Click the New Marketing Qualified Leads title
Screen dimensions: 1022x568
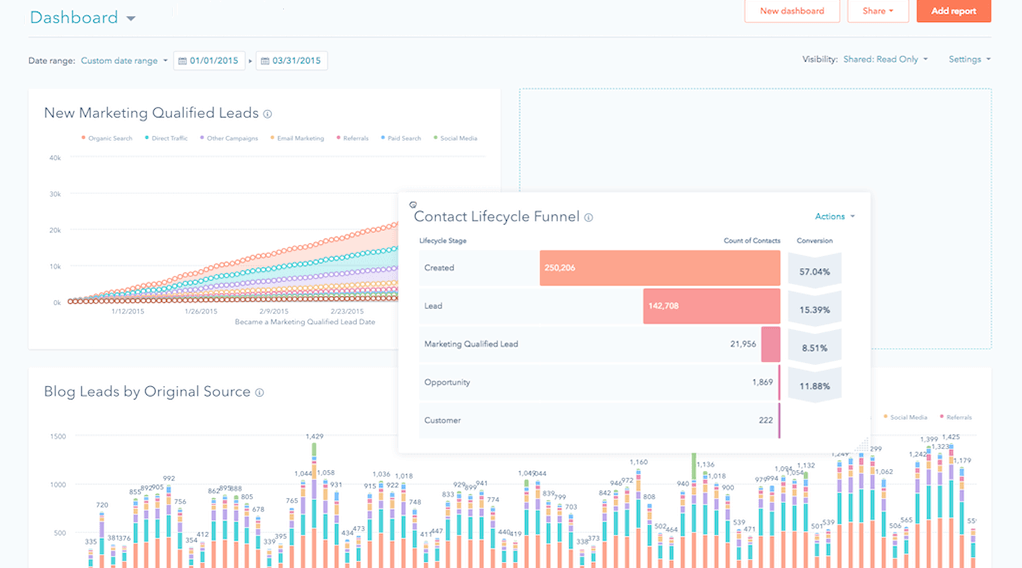tap(151, 113)
